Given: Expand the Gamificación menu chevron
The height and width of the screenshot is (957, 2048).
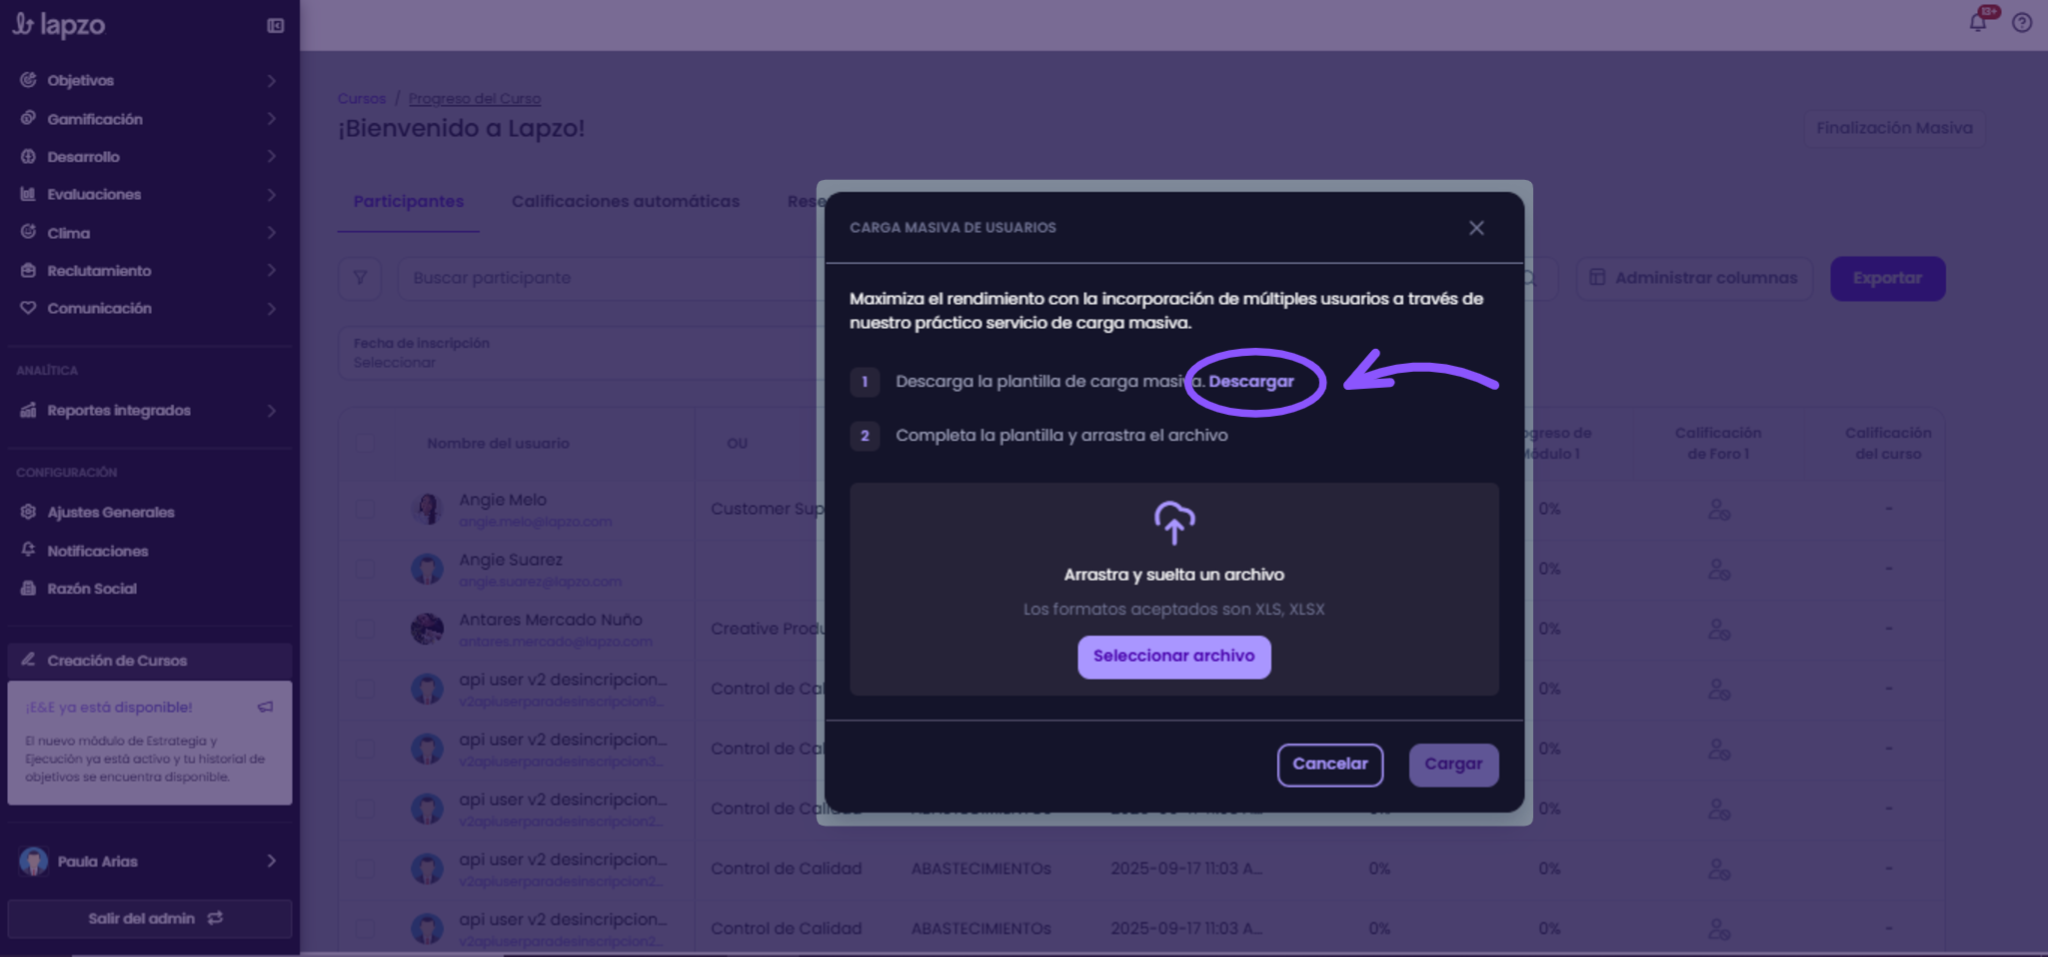Looking at the screenshot, I should point(271,118).
